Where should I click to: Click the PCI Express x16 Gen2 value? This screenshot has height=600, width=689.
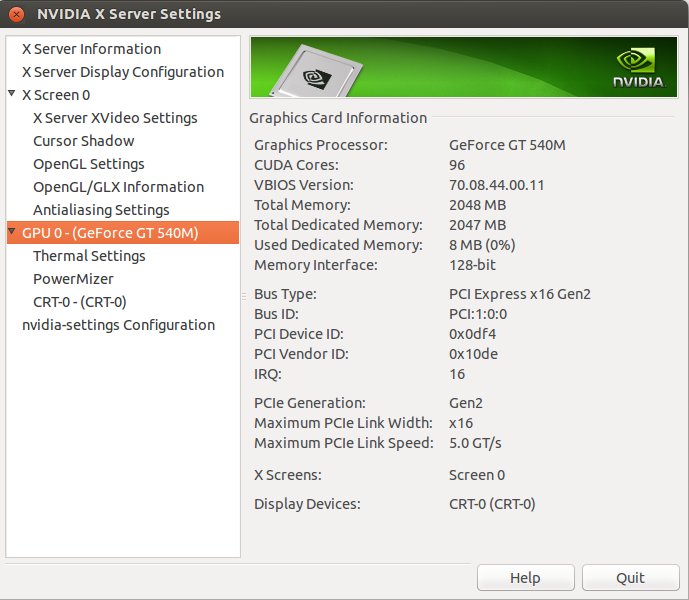[x=520, y=294]
